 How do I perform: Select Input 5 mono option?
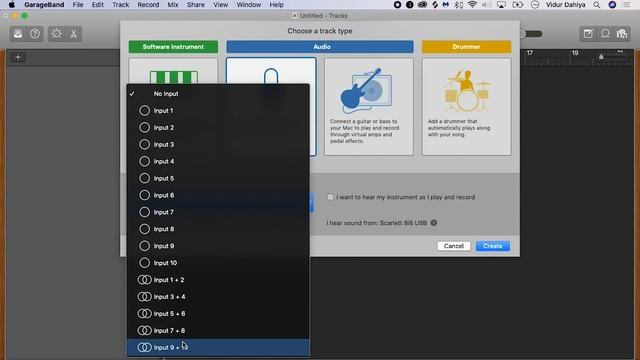pos(218,178)
